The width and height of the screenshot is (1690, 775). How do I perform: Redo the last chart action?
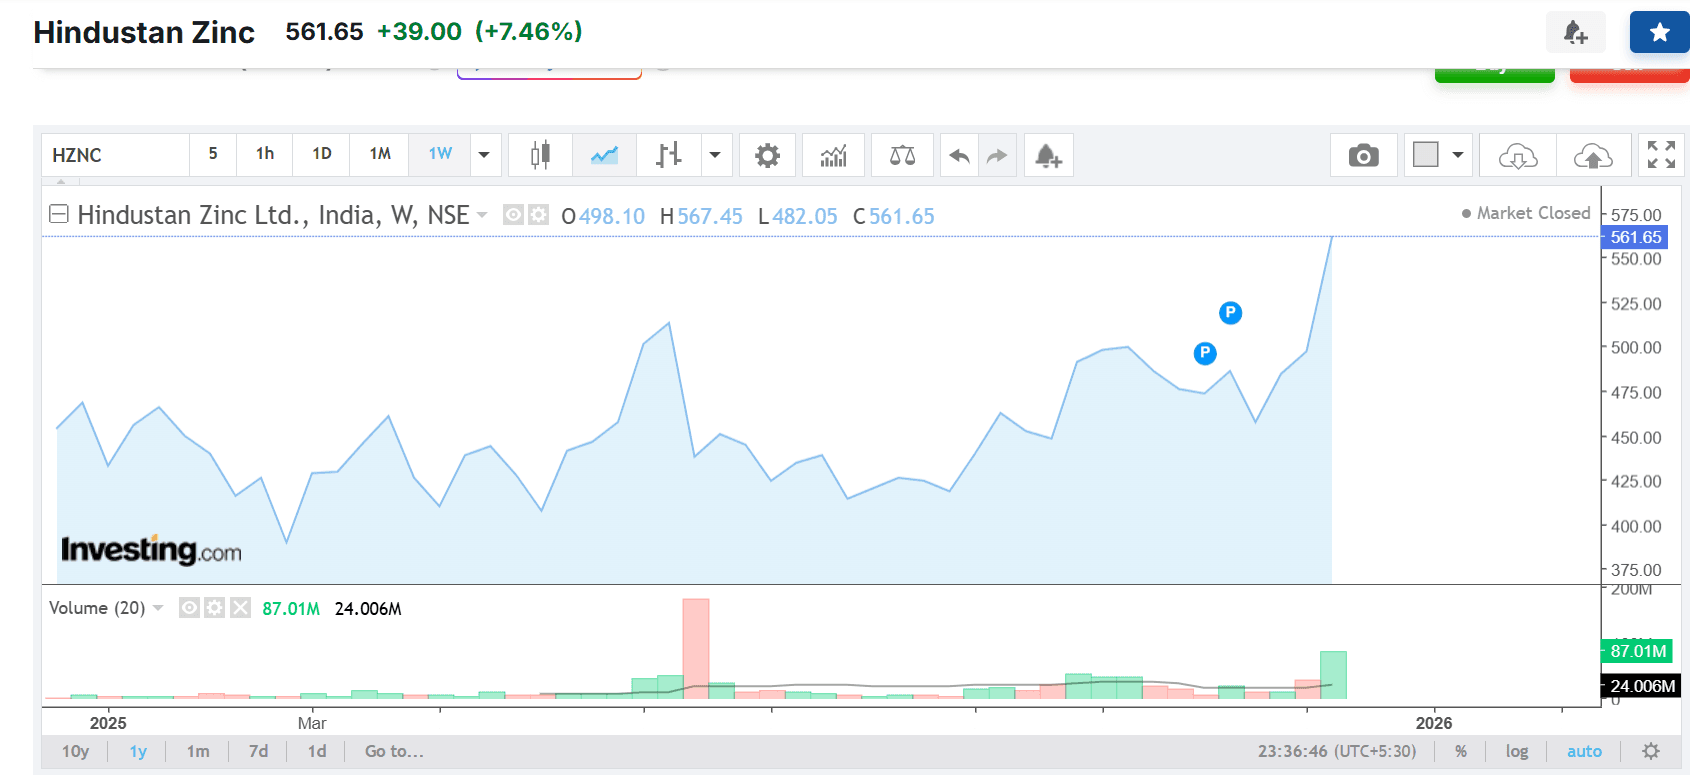coord(997,155)
